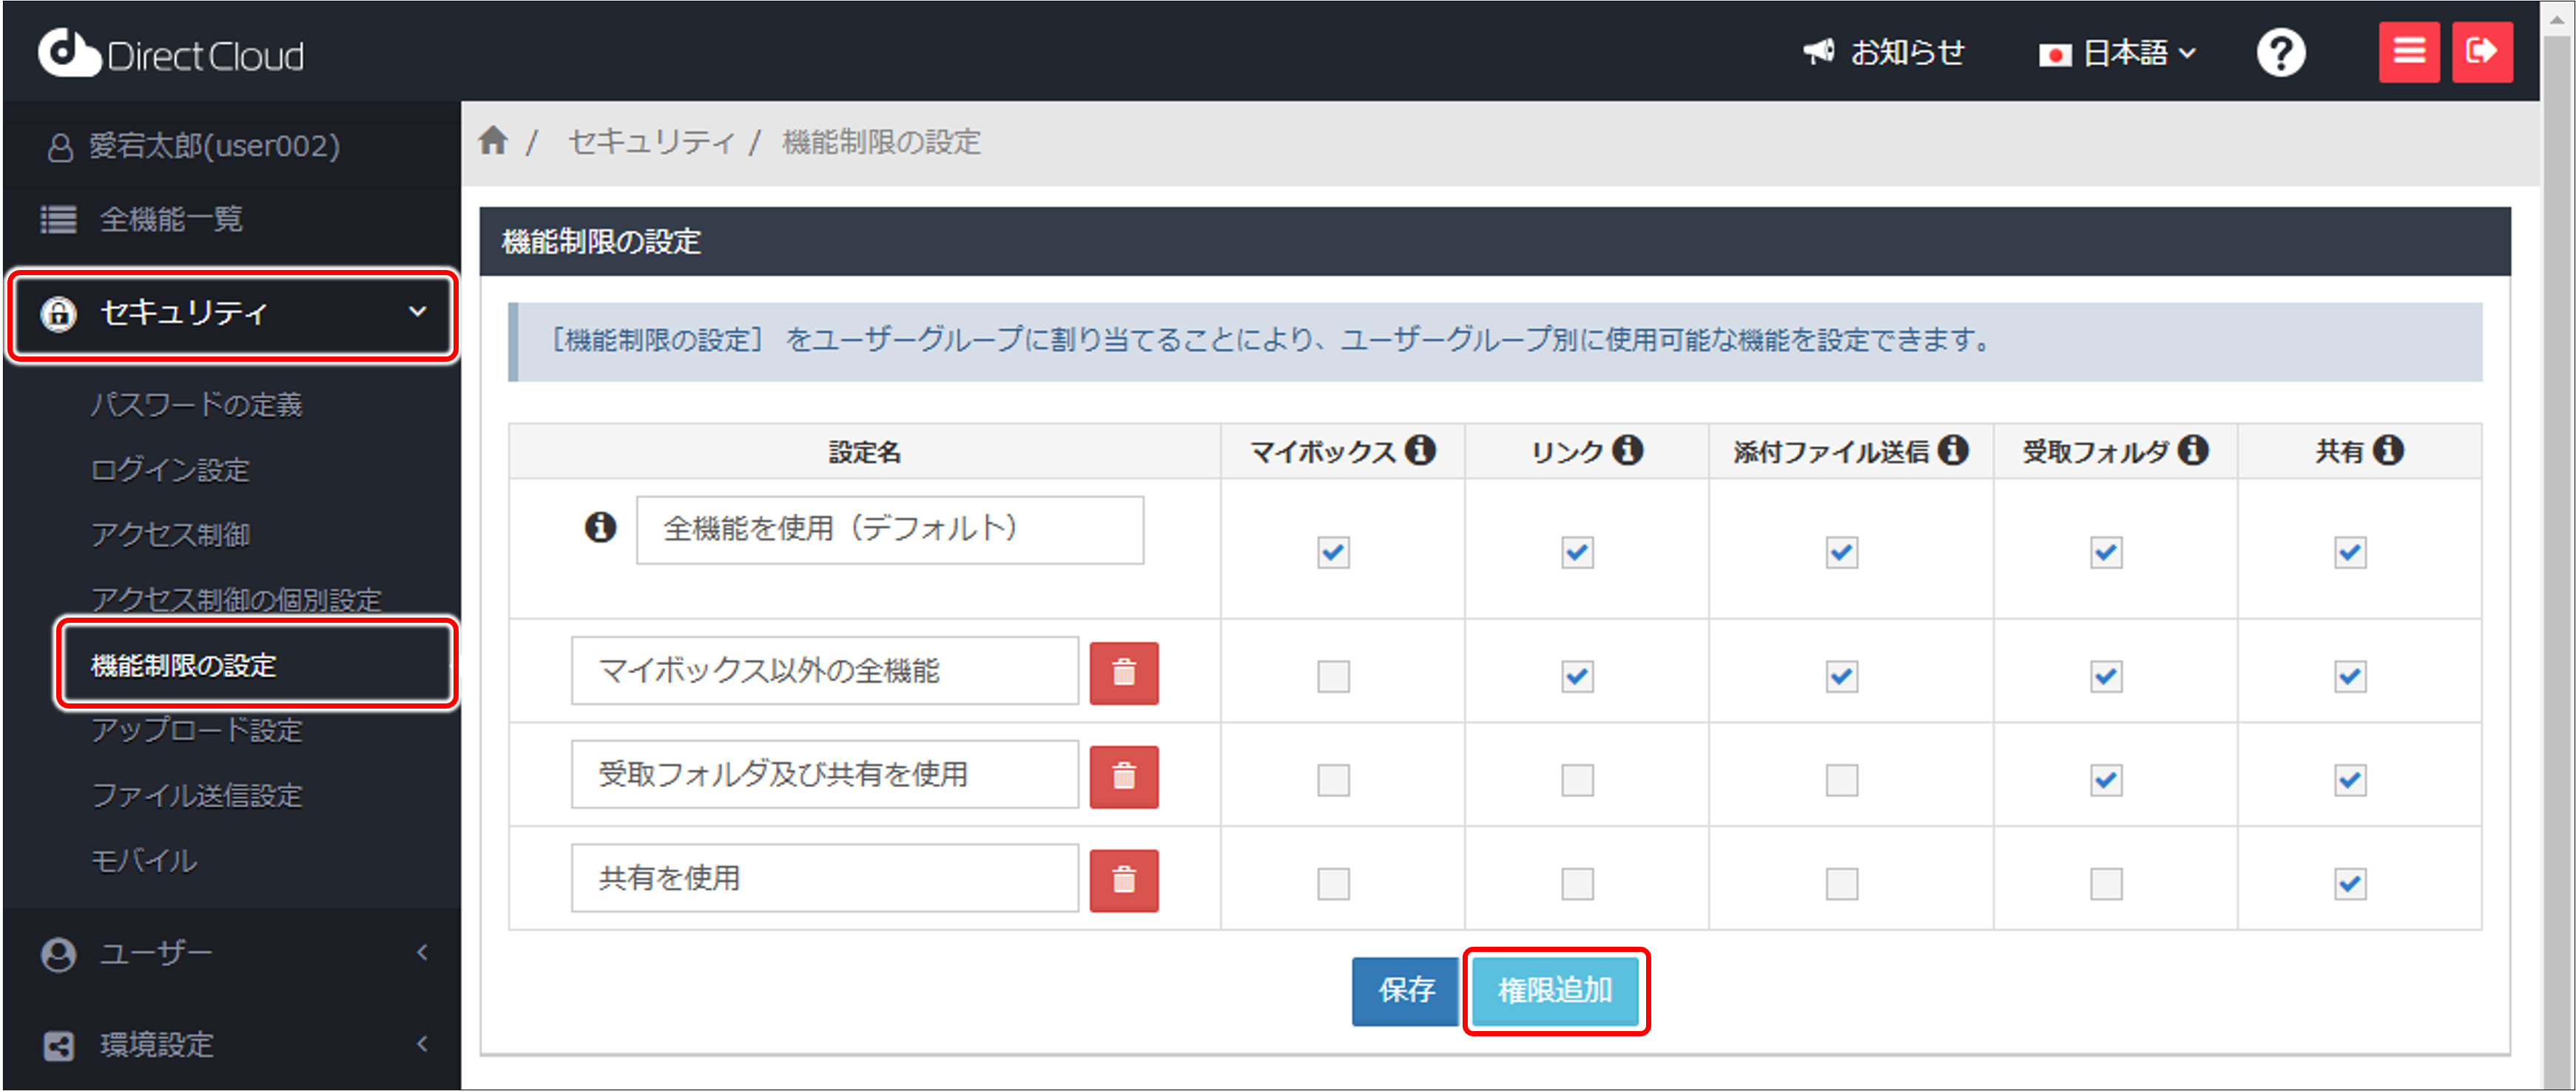Collapse the セキュリティ menu section
The height and width of the screenshot is (1091, 2576).
(418, 312)
